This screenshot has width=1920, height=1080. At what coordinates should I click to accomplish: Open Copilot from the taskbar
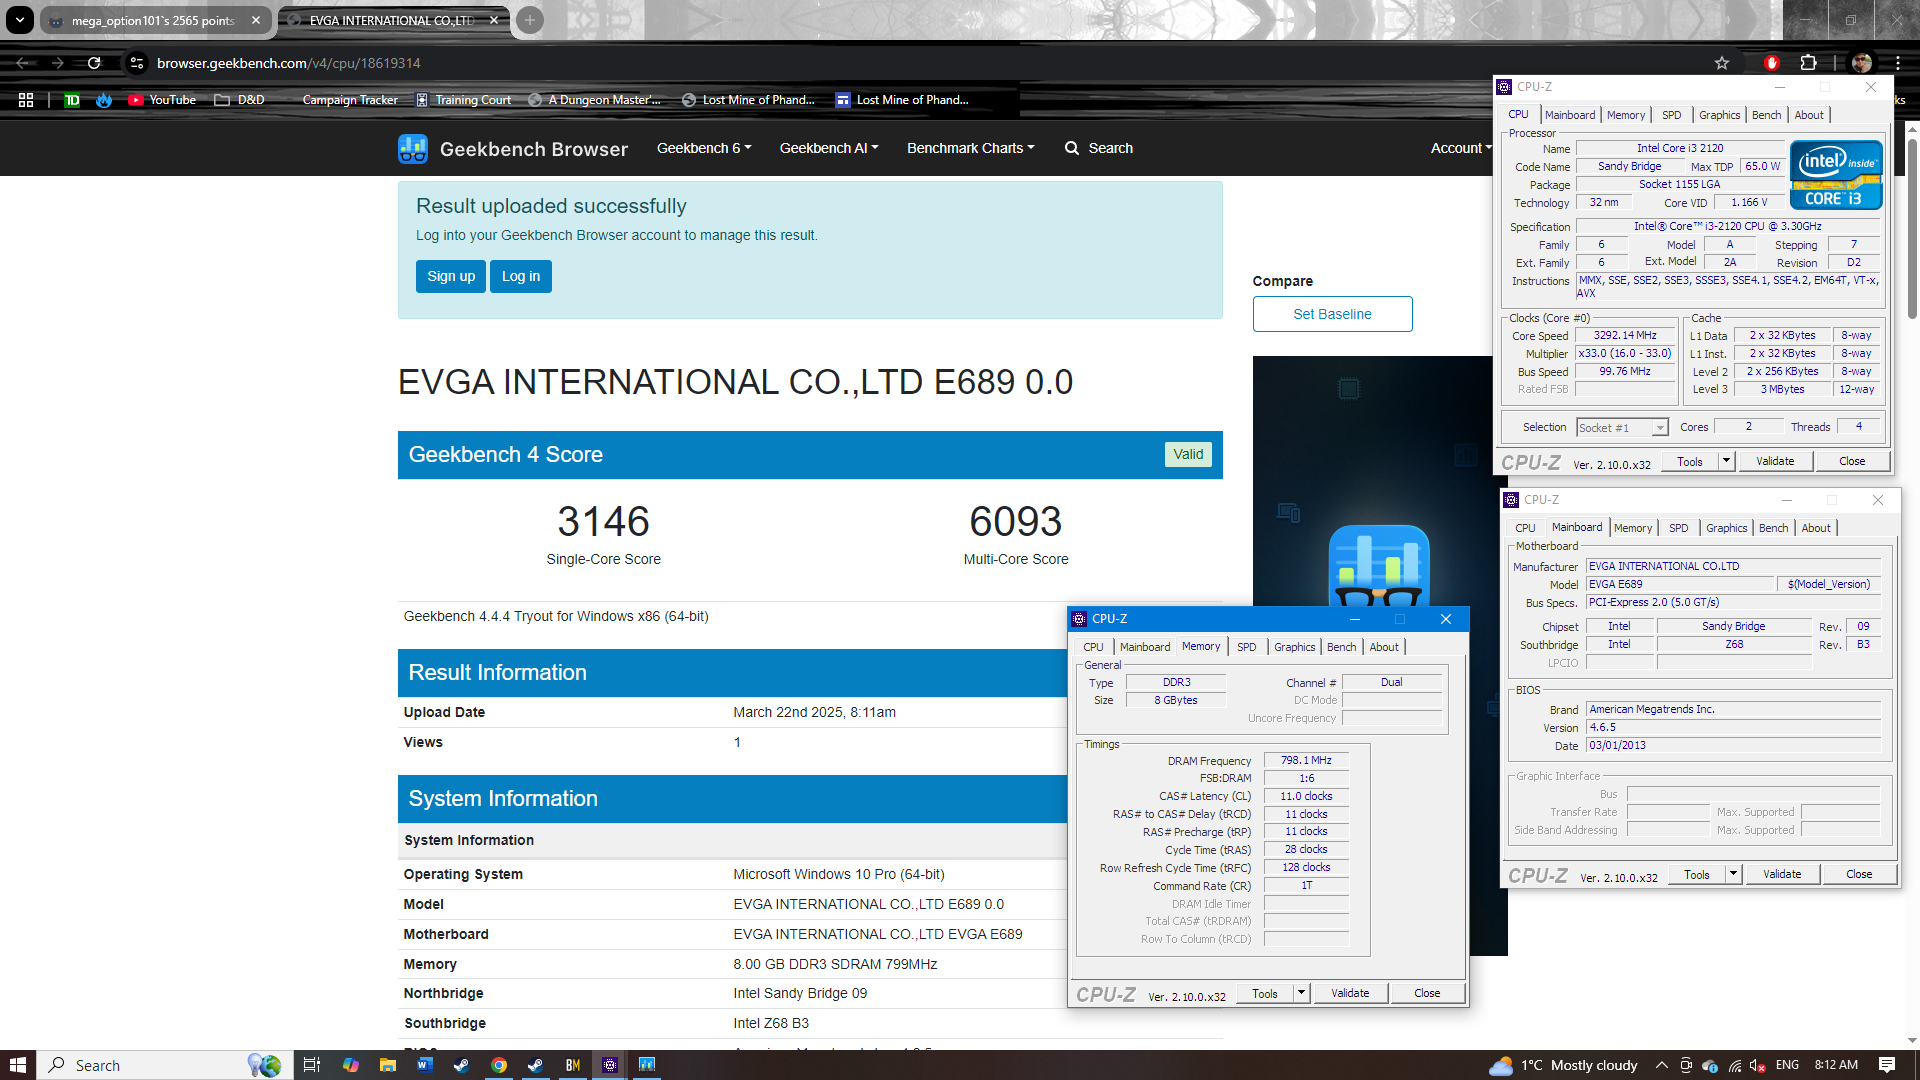click(350, 1065)
